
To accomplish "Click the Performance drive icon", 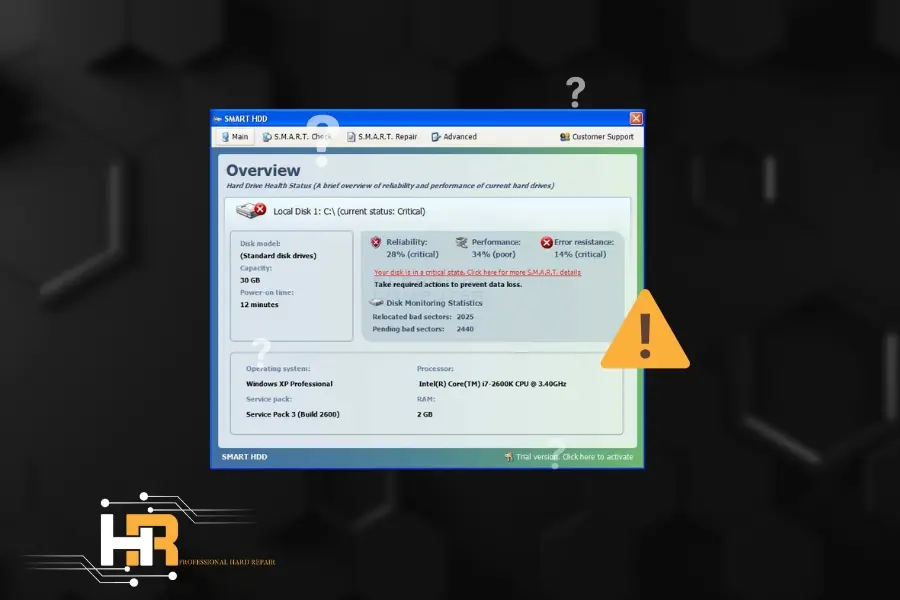I will [461, 242].
